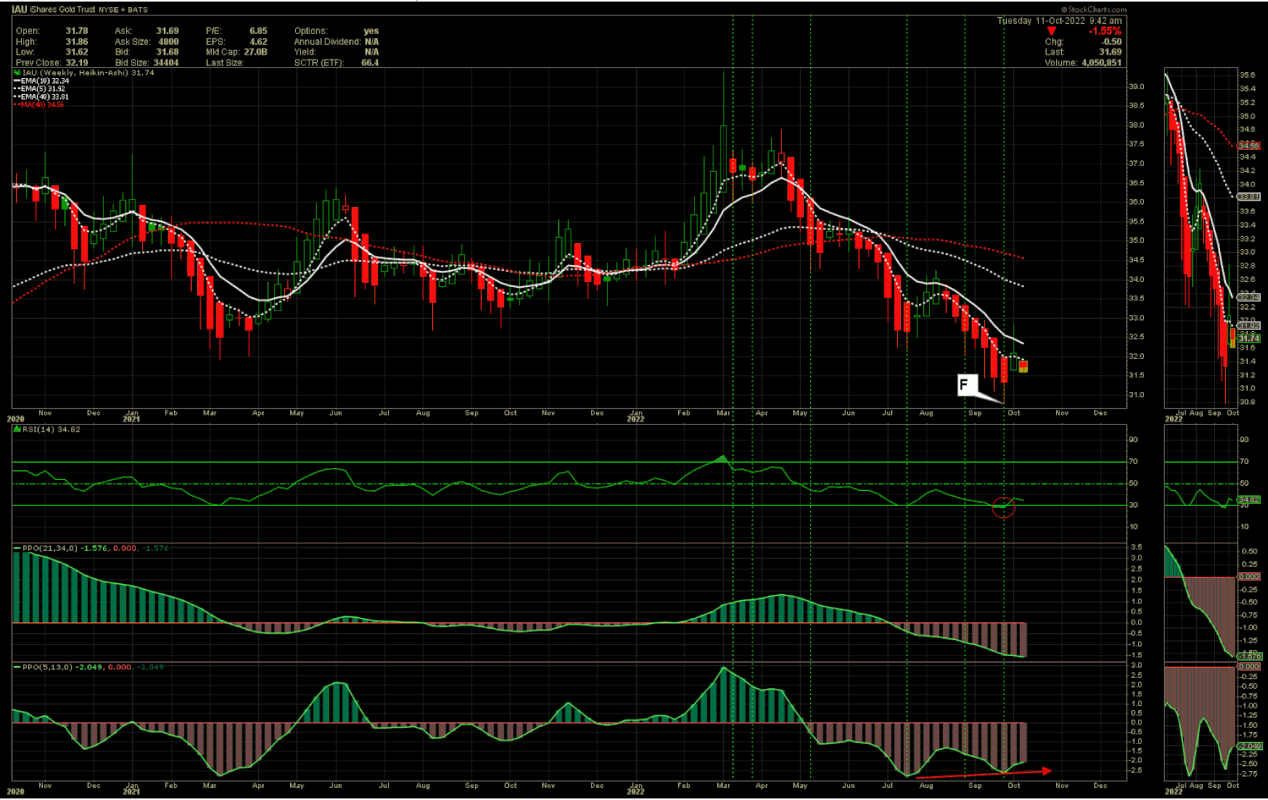
Task: Click the High value 31.86
Action: (x=77, y=42)
